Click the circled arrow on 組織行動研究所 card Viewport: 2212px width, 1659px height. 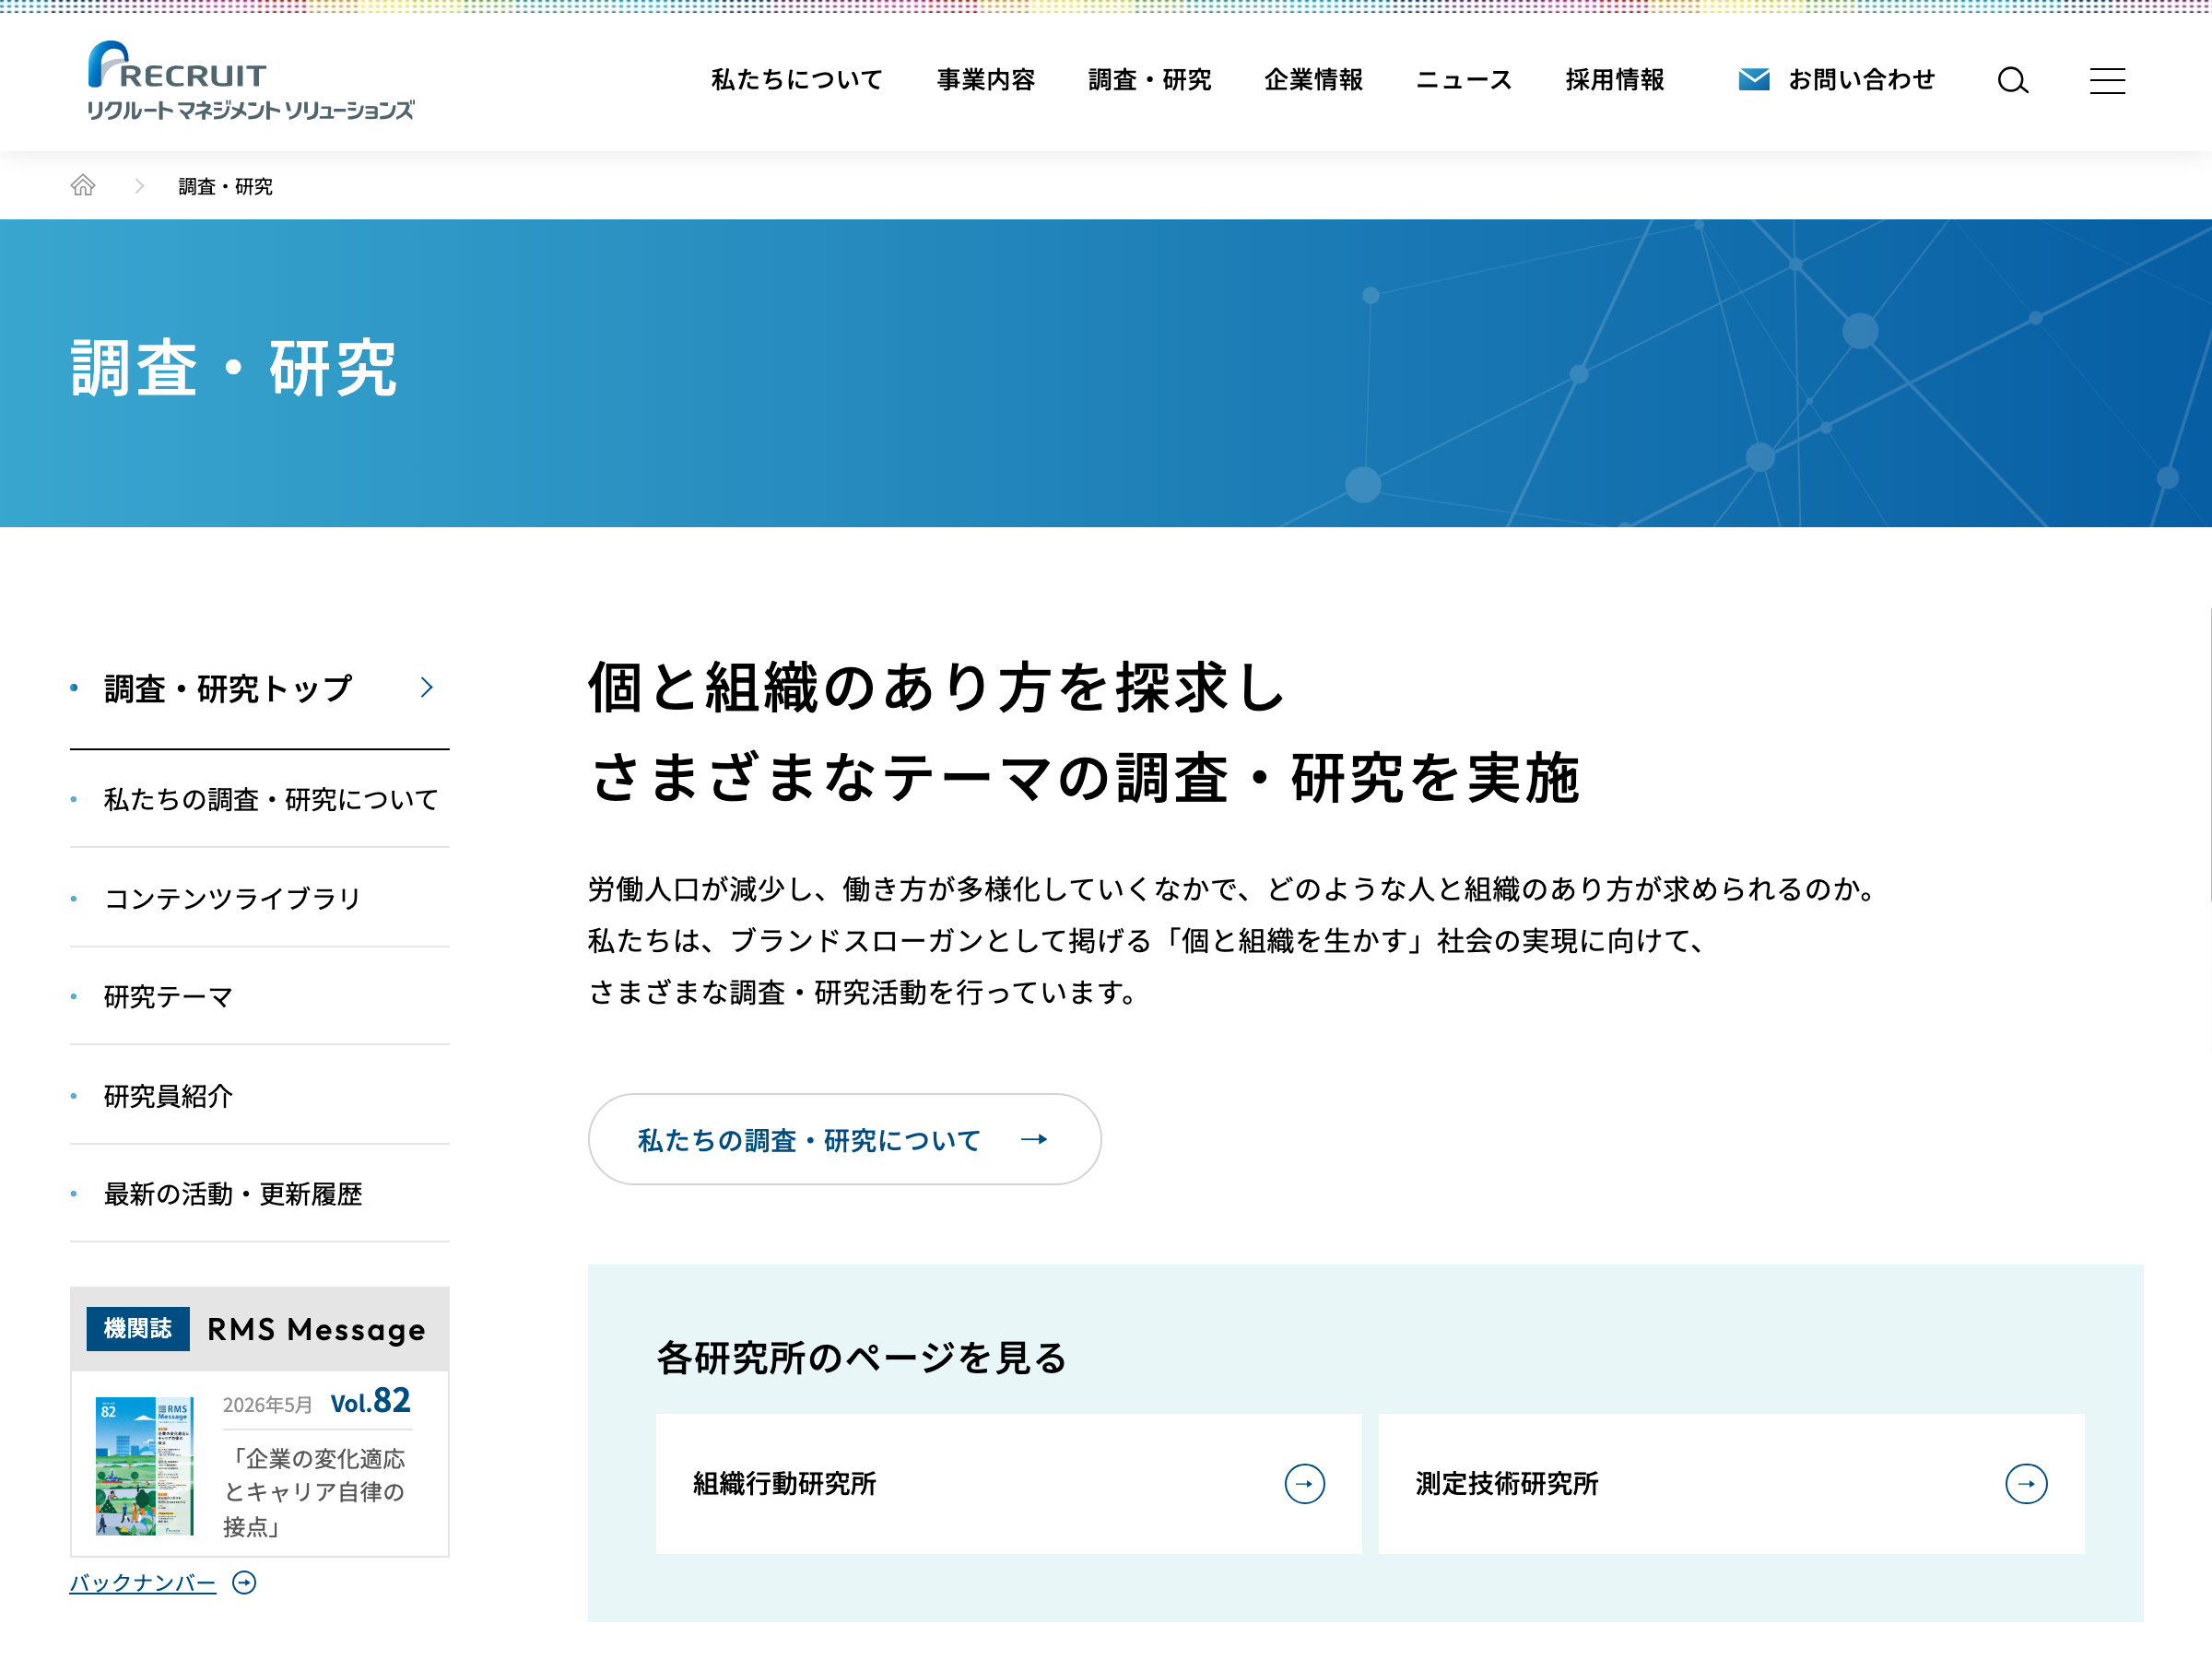coord(1304,1483)
